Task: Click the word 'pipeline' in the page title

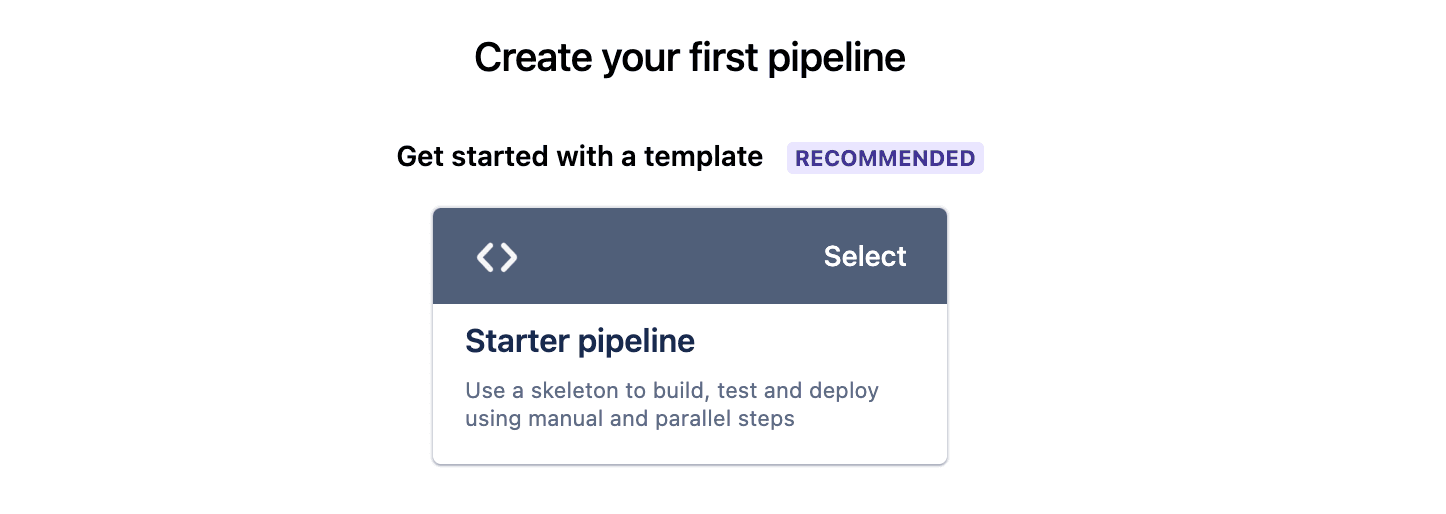Action: coord(836,58)
